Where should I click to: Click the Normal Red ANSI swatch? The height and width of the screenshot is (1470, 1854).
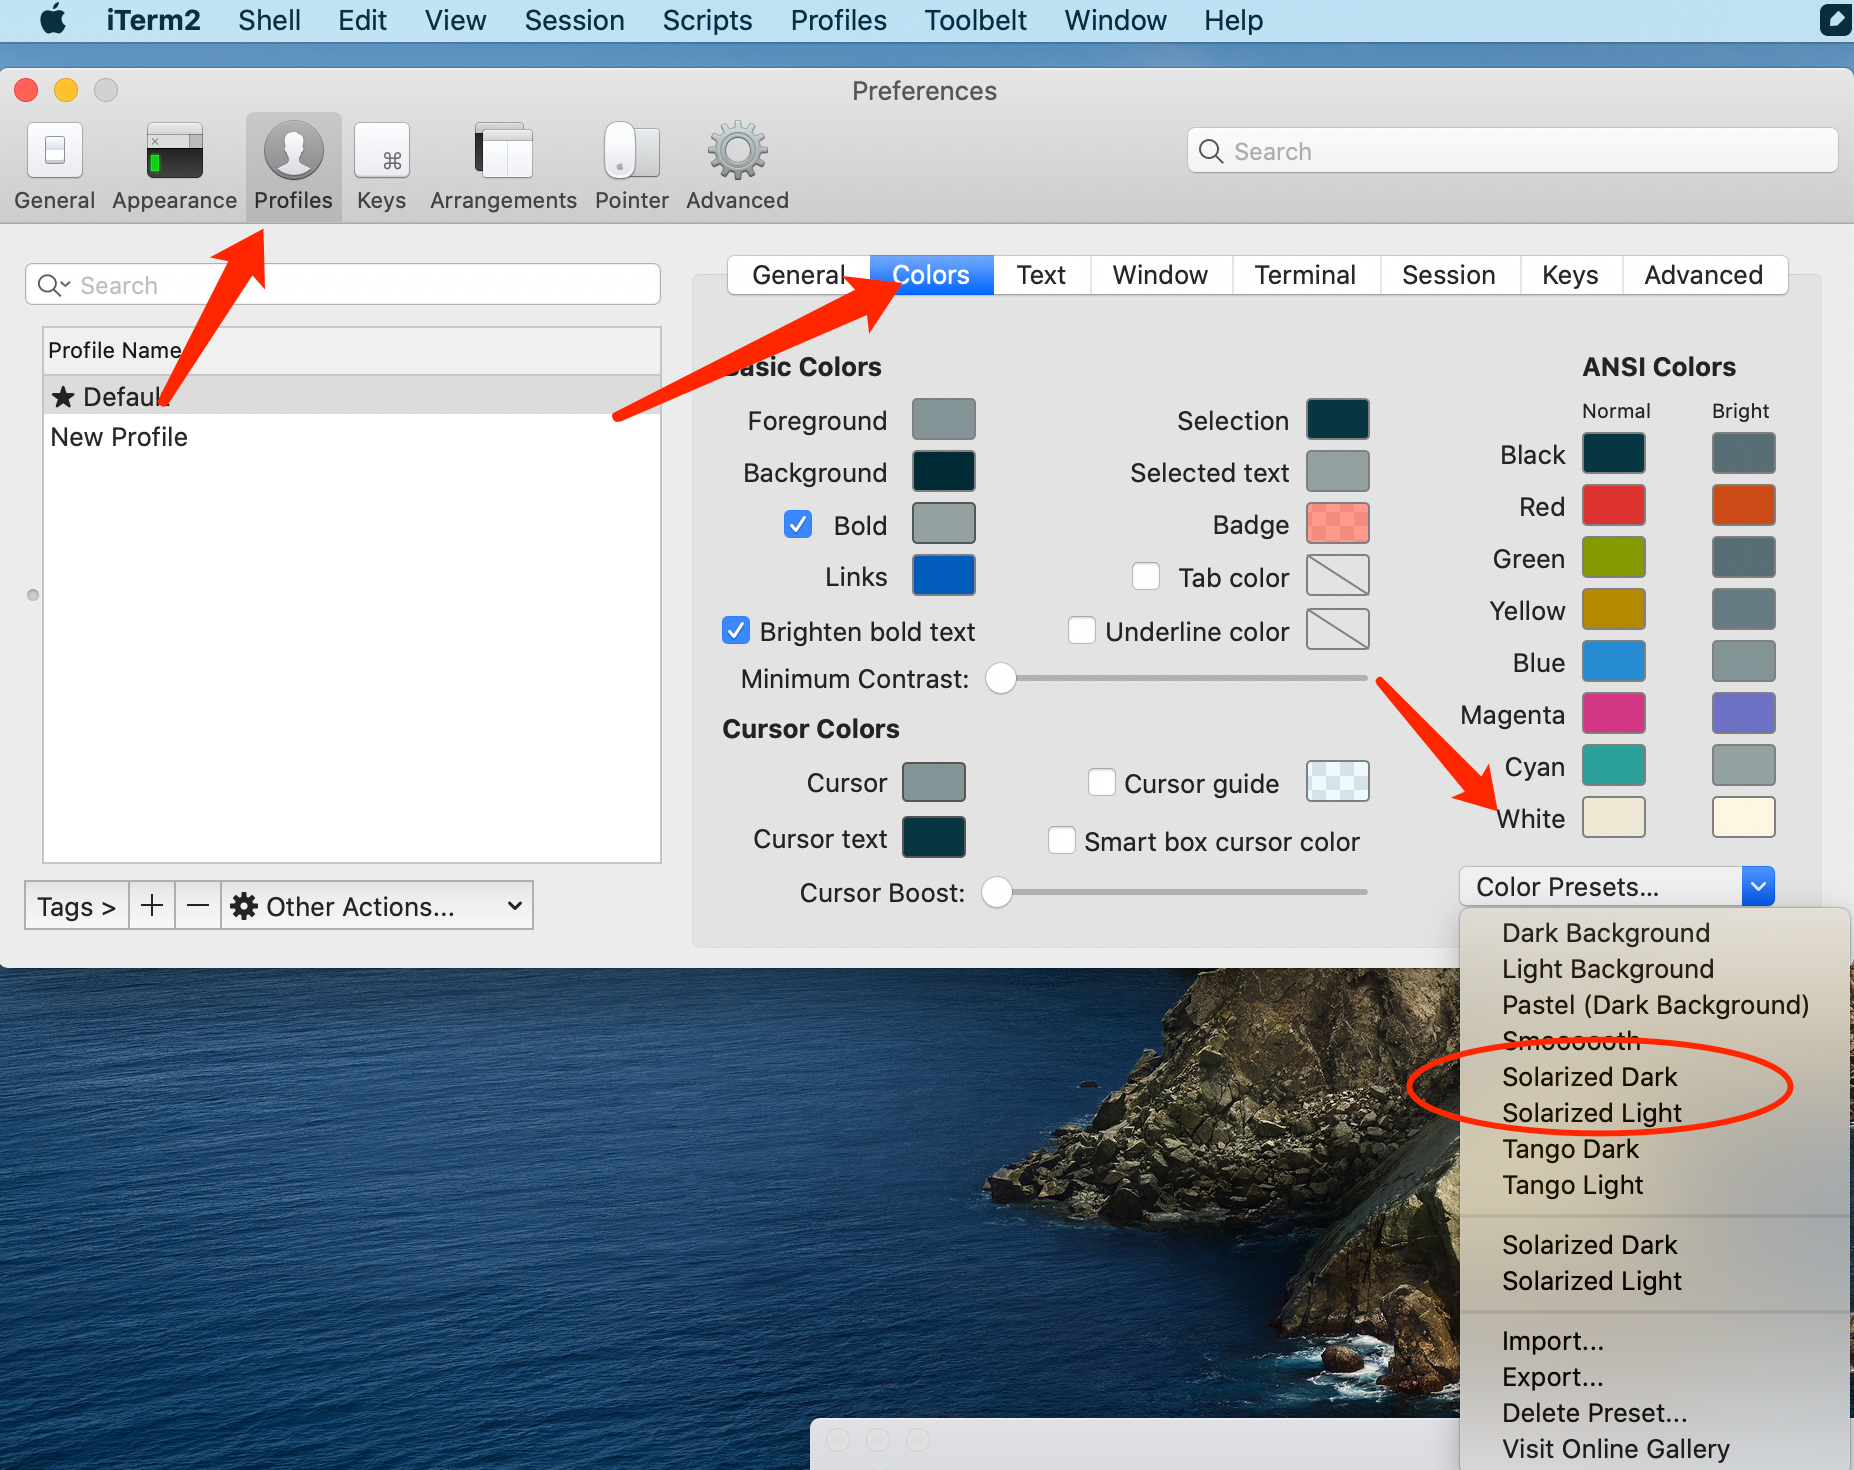point(1613,505)
